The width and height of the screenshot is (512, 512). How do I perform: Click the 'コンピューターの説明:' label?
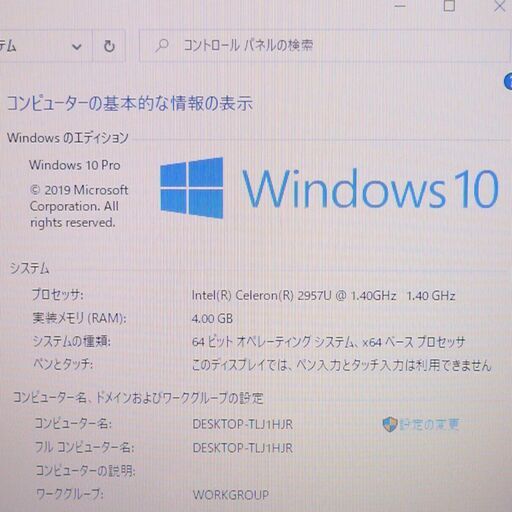point(85,471)
